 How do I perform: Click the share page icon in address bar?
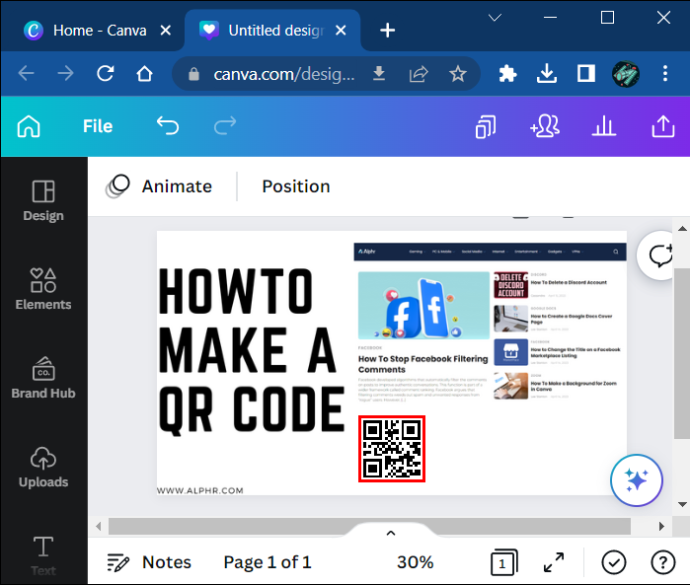pyautogui.click(x=418, y=74)
